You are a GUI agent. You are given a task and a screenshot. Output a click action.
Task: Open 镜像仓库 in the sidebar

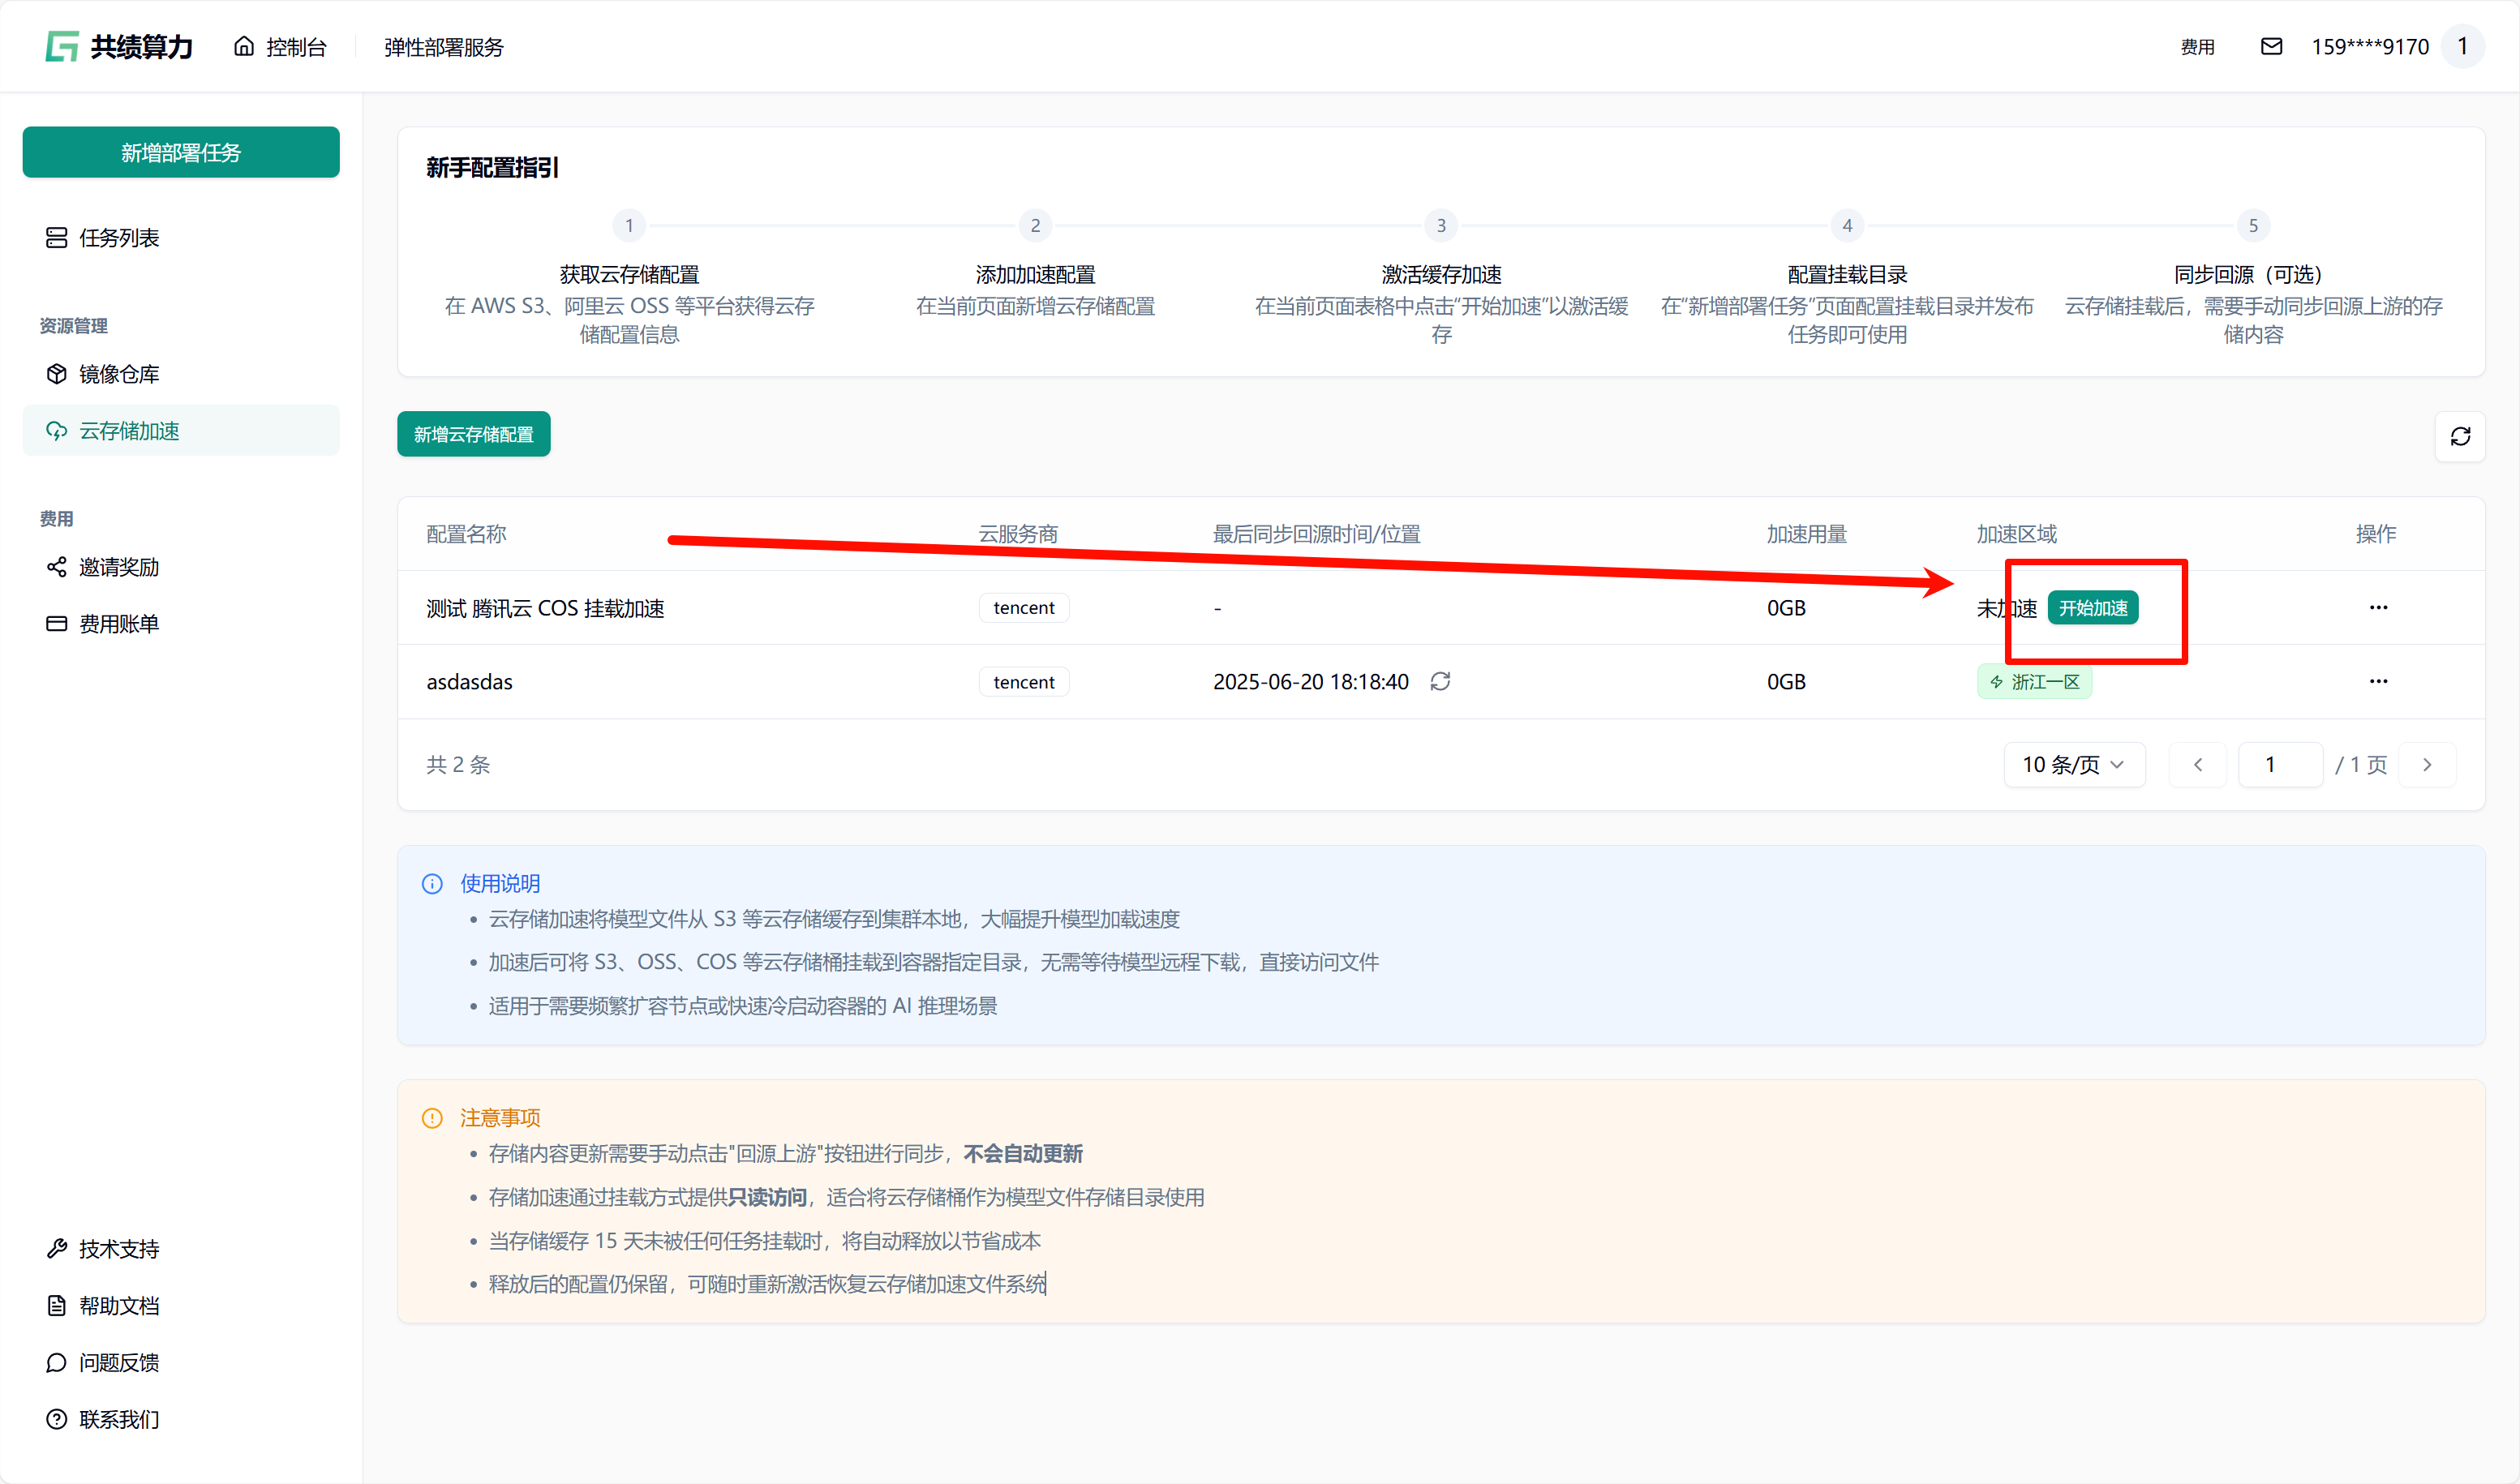pos(119,374)
